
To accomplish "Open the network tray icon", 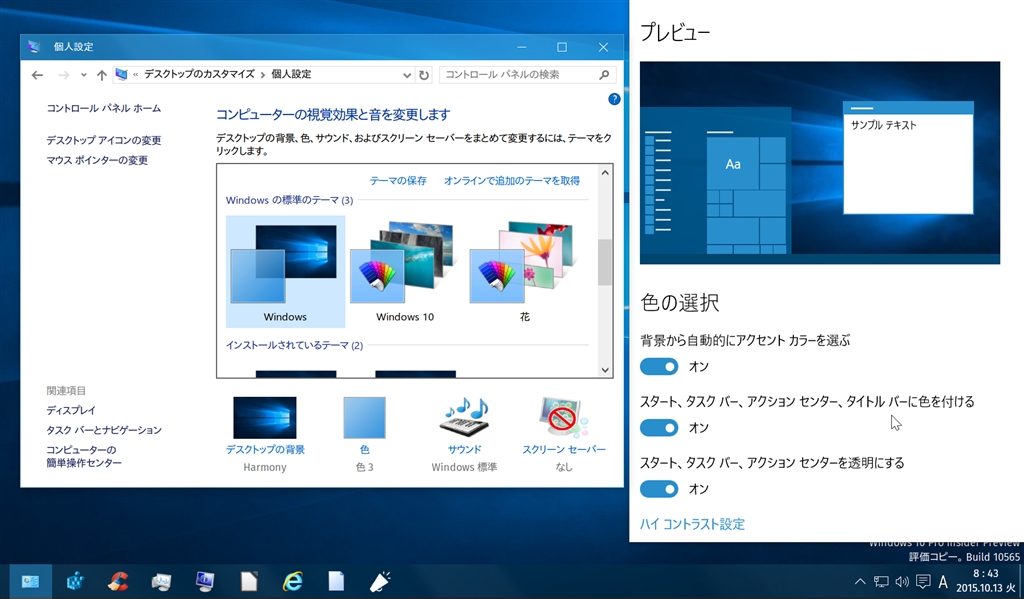I will tap(881, 581).
